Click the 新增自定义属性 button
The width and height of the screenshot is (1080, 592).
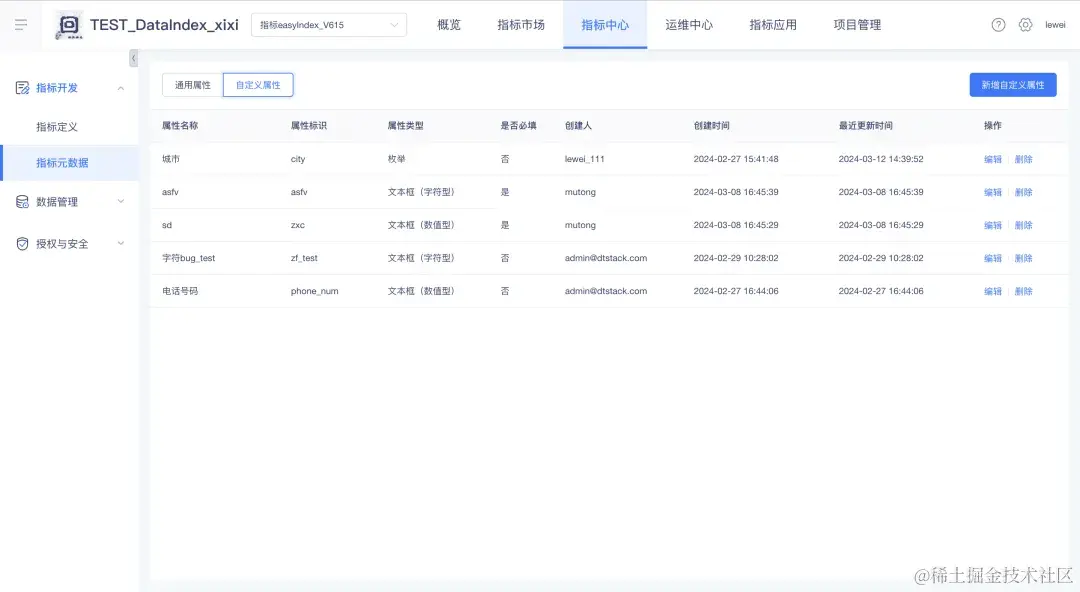pos(1013,85)
